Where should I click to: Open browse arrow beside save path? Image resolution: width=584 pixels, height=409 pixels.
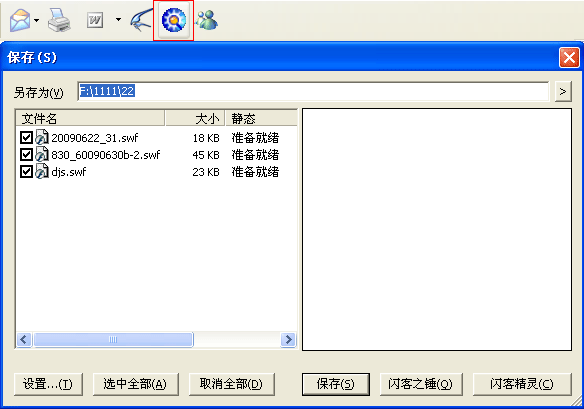point(563,91)
